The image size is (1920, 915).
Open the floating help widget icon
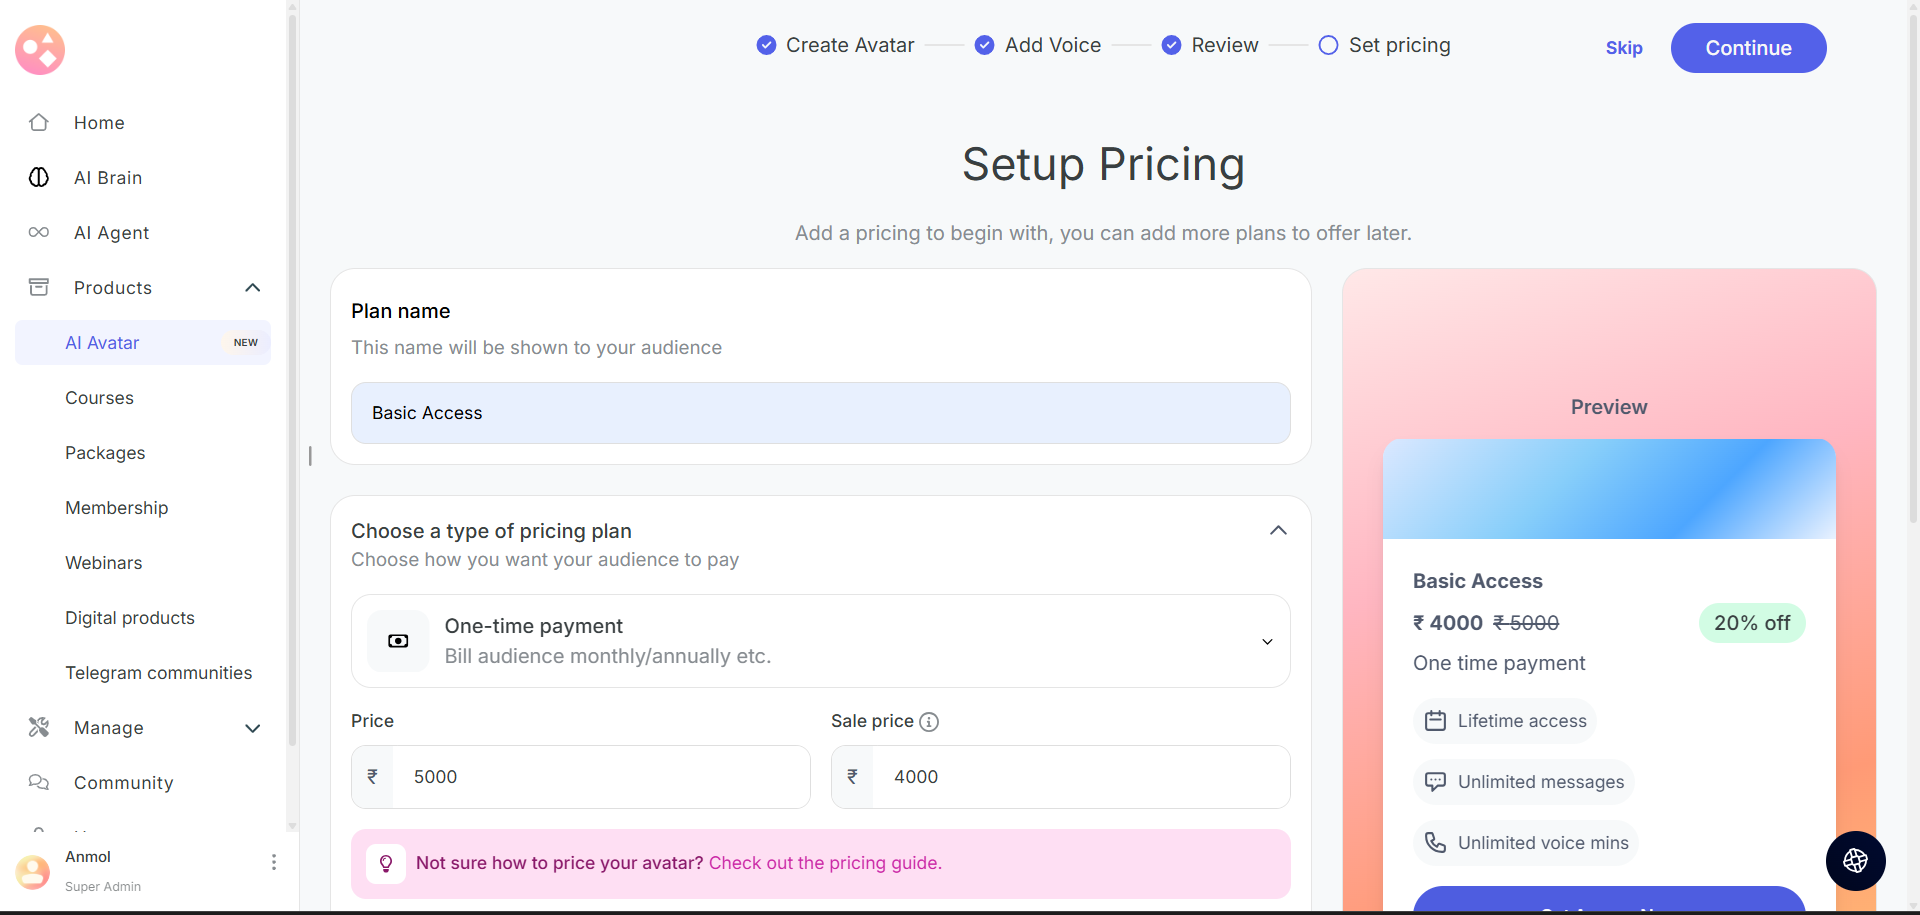[x=1855, y=860]
